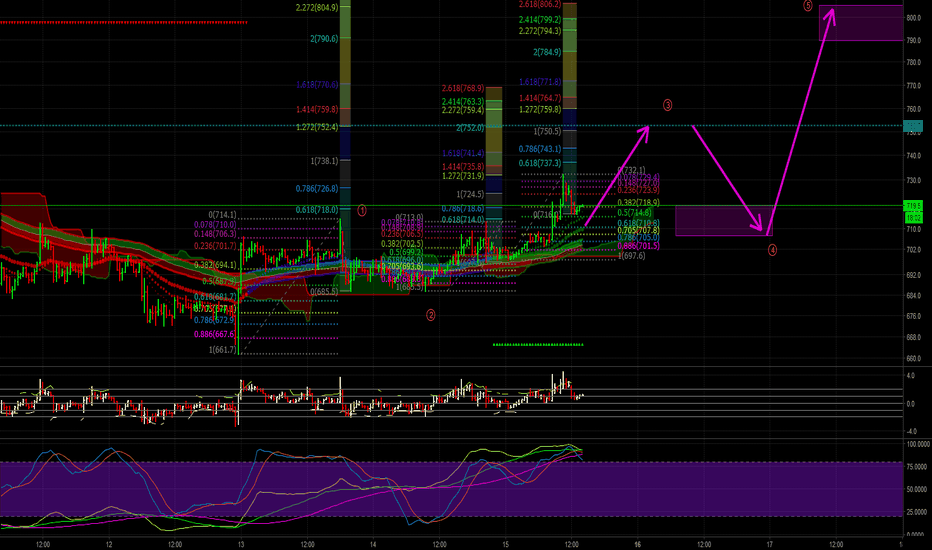Image resolution: width=932 pixels, height=550 pixels.
Task: Click date 16 on the time axis
Action: point(638,544)
